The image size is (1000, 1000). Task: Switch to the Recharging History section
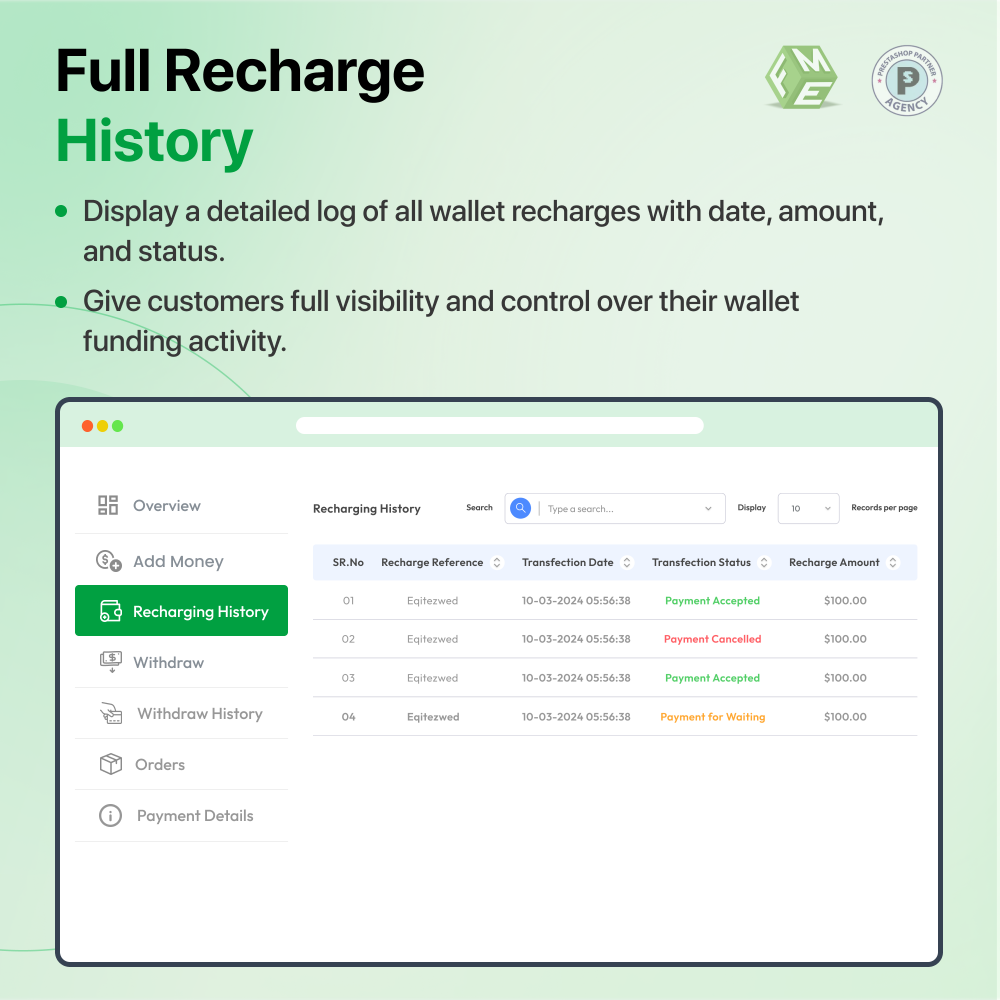click(181, 611)
